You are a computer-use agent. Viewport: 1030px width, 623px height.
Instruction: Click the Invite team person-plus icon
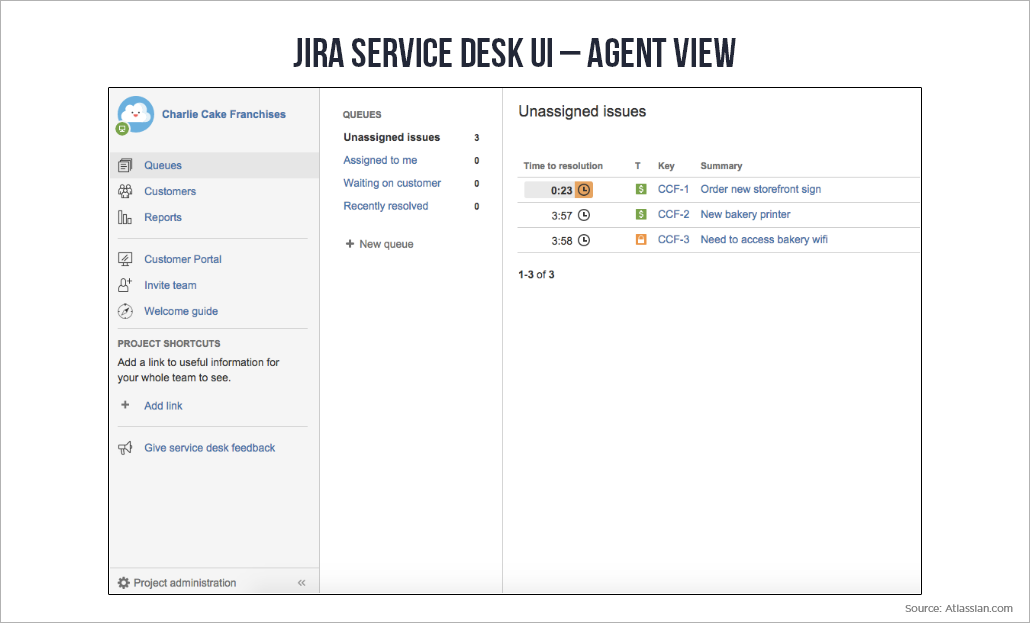coord(126,285)
